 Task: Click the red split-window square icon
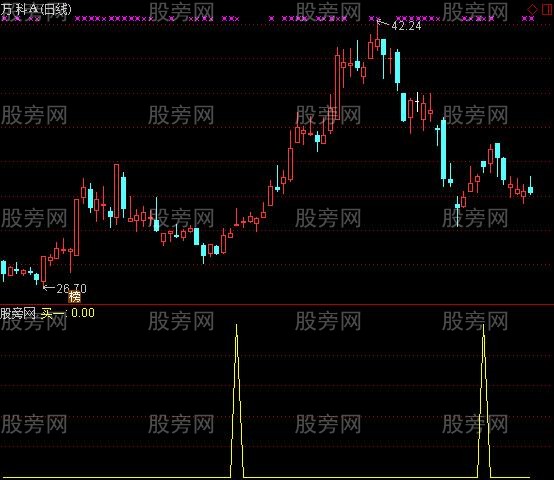point(547,9)
